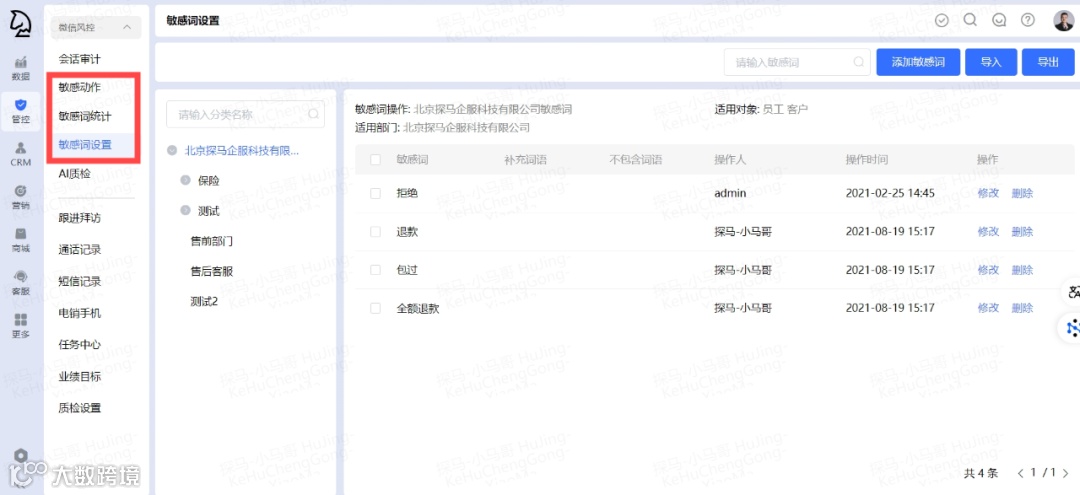Select 售前部门 category
Screen dimensions: 1080x495
point(211,241)
